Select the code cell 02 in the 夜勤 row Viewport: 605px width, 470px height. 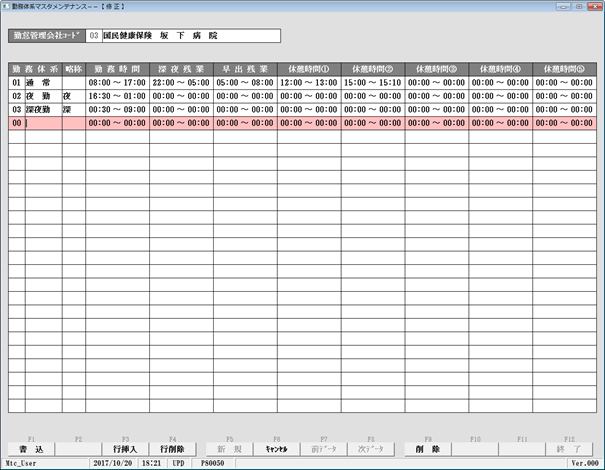pyautogui.click(x=17, y=96)
